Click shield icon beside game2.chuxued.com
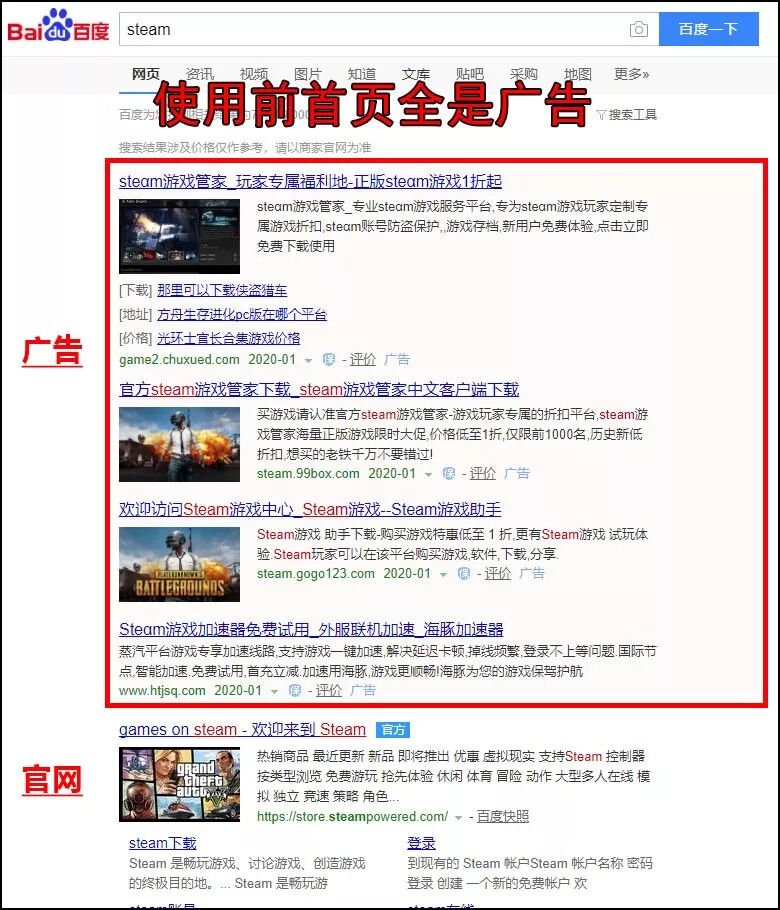Image resolution: width=780 pixels, height=910 pixels. (328, 360)
